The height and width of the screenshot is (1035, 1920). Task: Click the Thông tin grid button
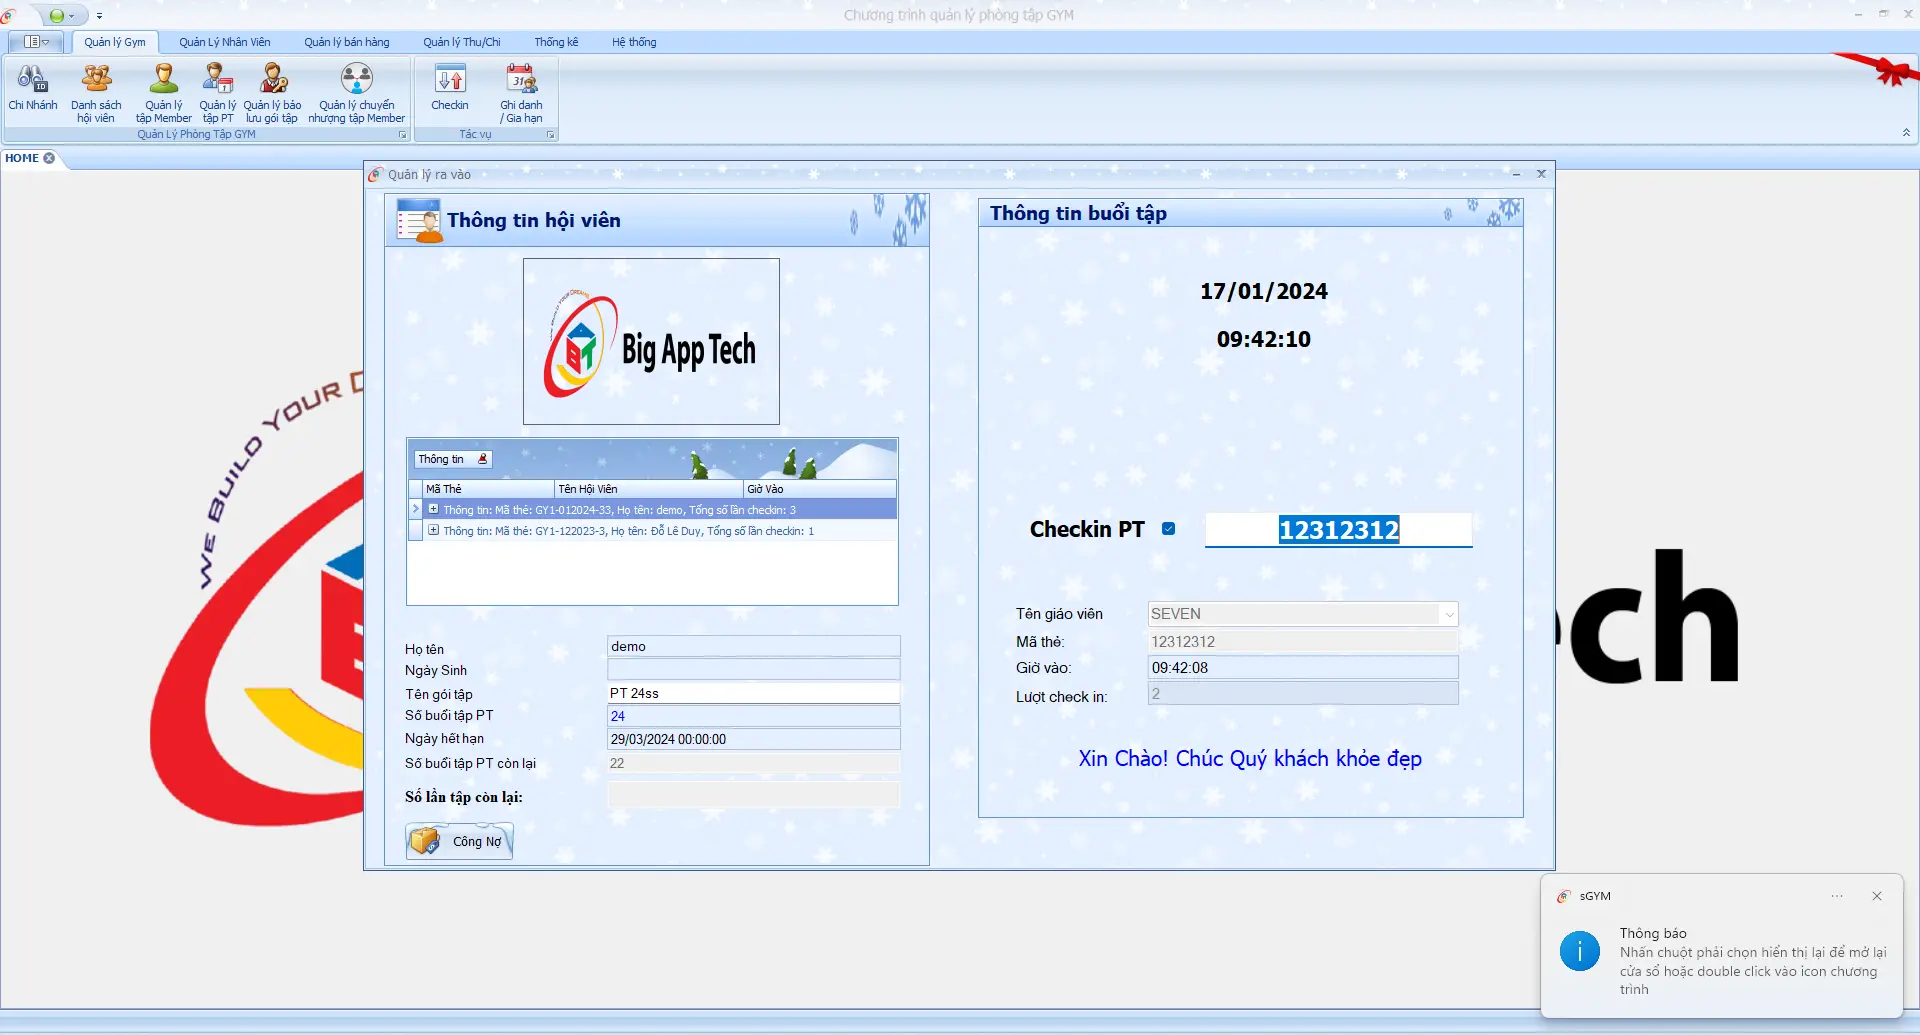pos(452,459)
